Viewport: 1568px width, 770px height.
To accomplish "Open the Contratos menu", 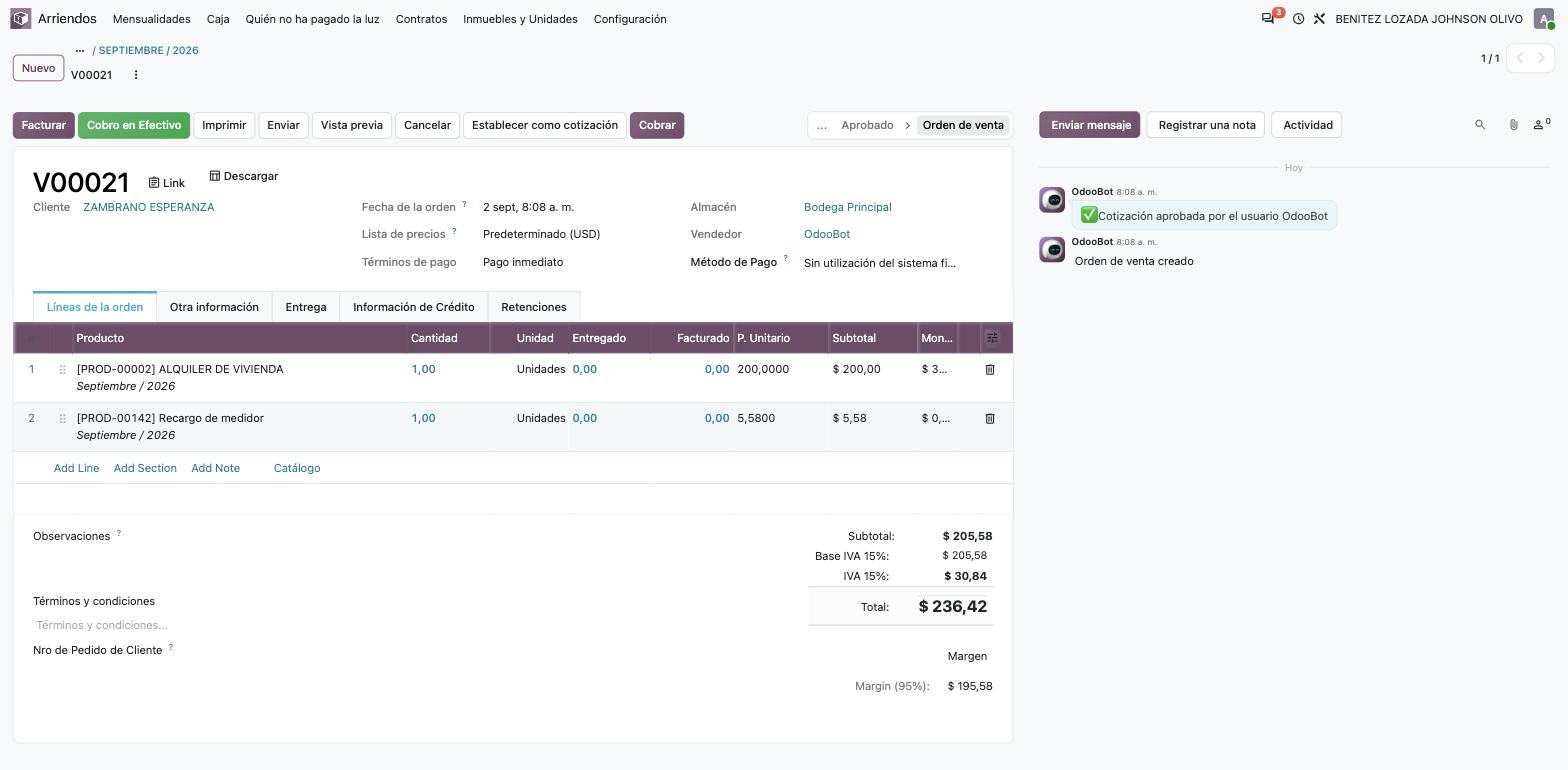I will [421, 19].
